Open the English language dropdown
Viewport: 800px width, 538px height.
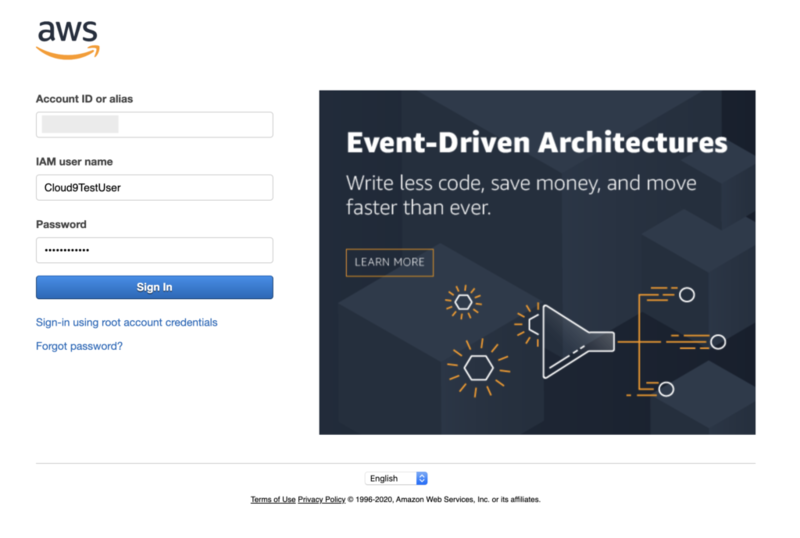pyautogui.click(x=396, y=478)
